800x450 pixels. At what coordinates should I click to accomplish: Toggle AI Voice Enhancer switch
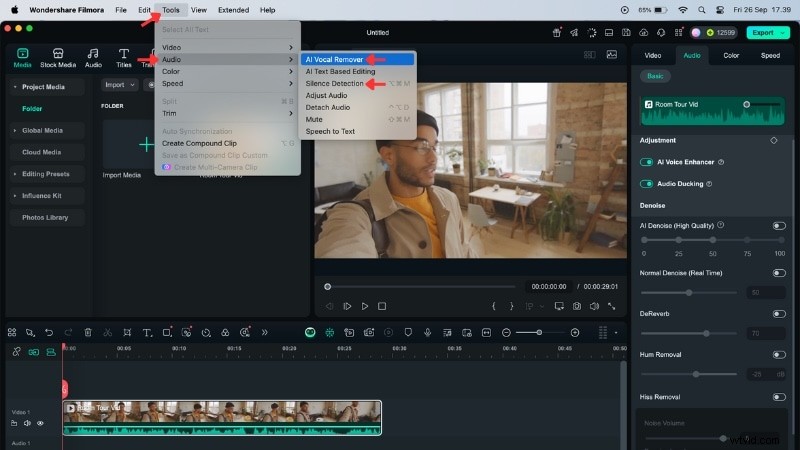point(646,162)
